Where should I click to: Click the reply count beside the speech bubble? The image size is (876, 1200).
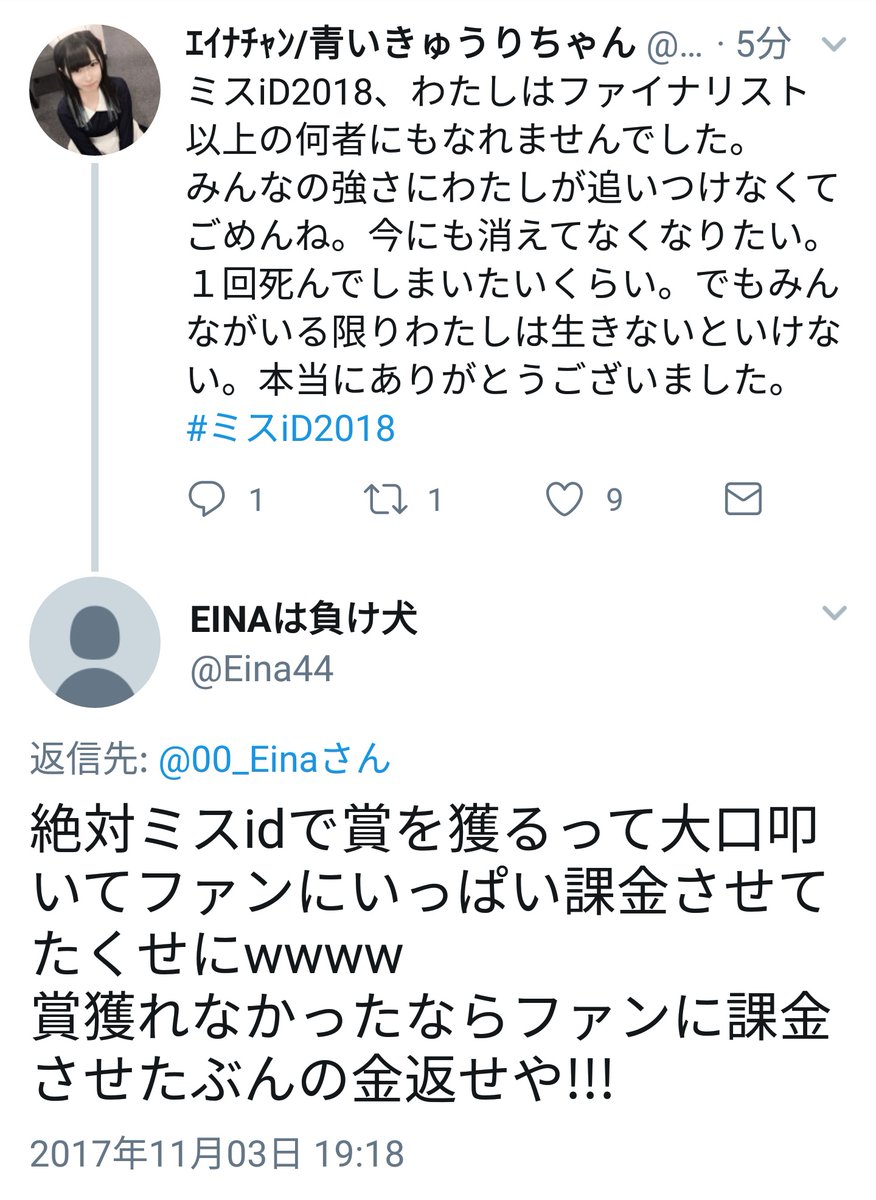[x=256, y=500]
